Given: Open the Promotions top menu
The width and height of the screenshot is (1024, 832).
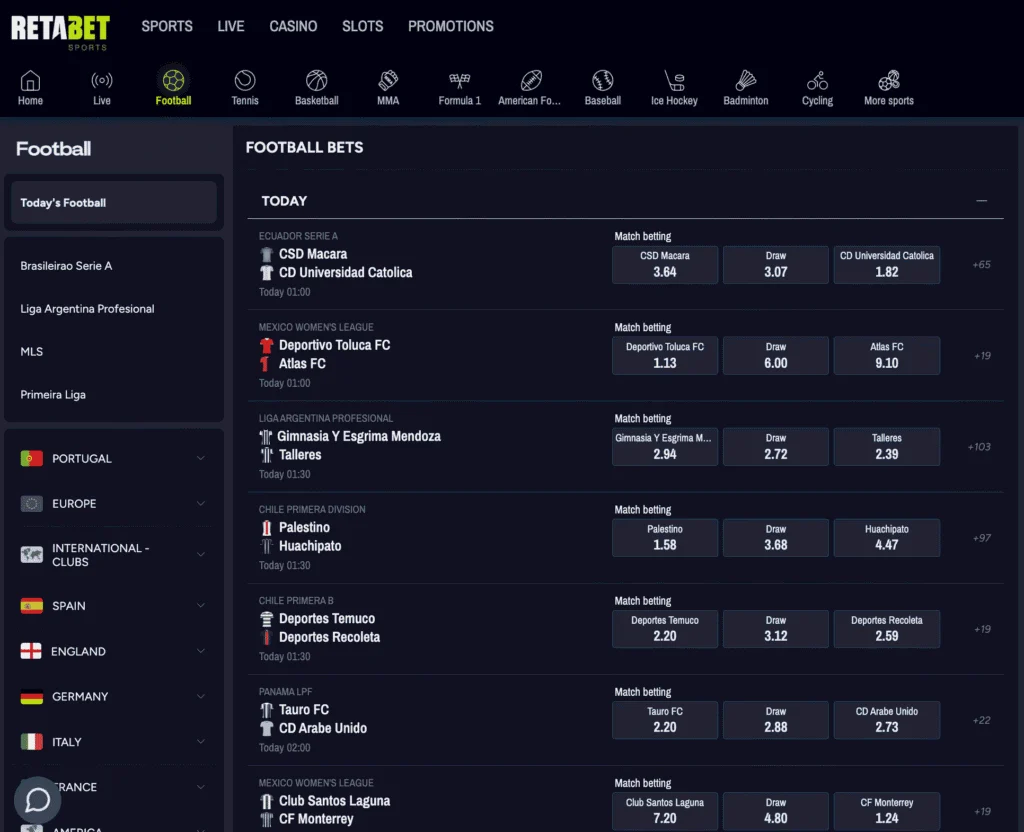Looking at the screenshot, I should 451,26.
